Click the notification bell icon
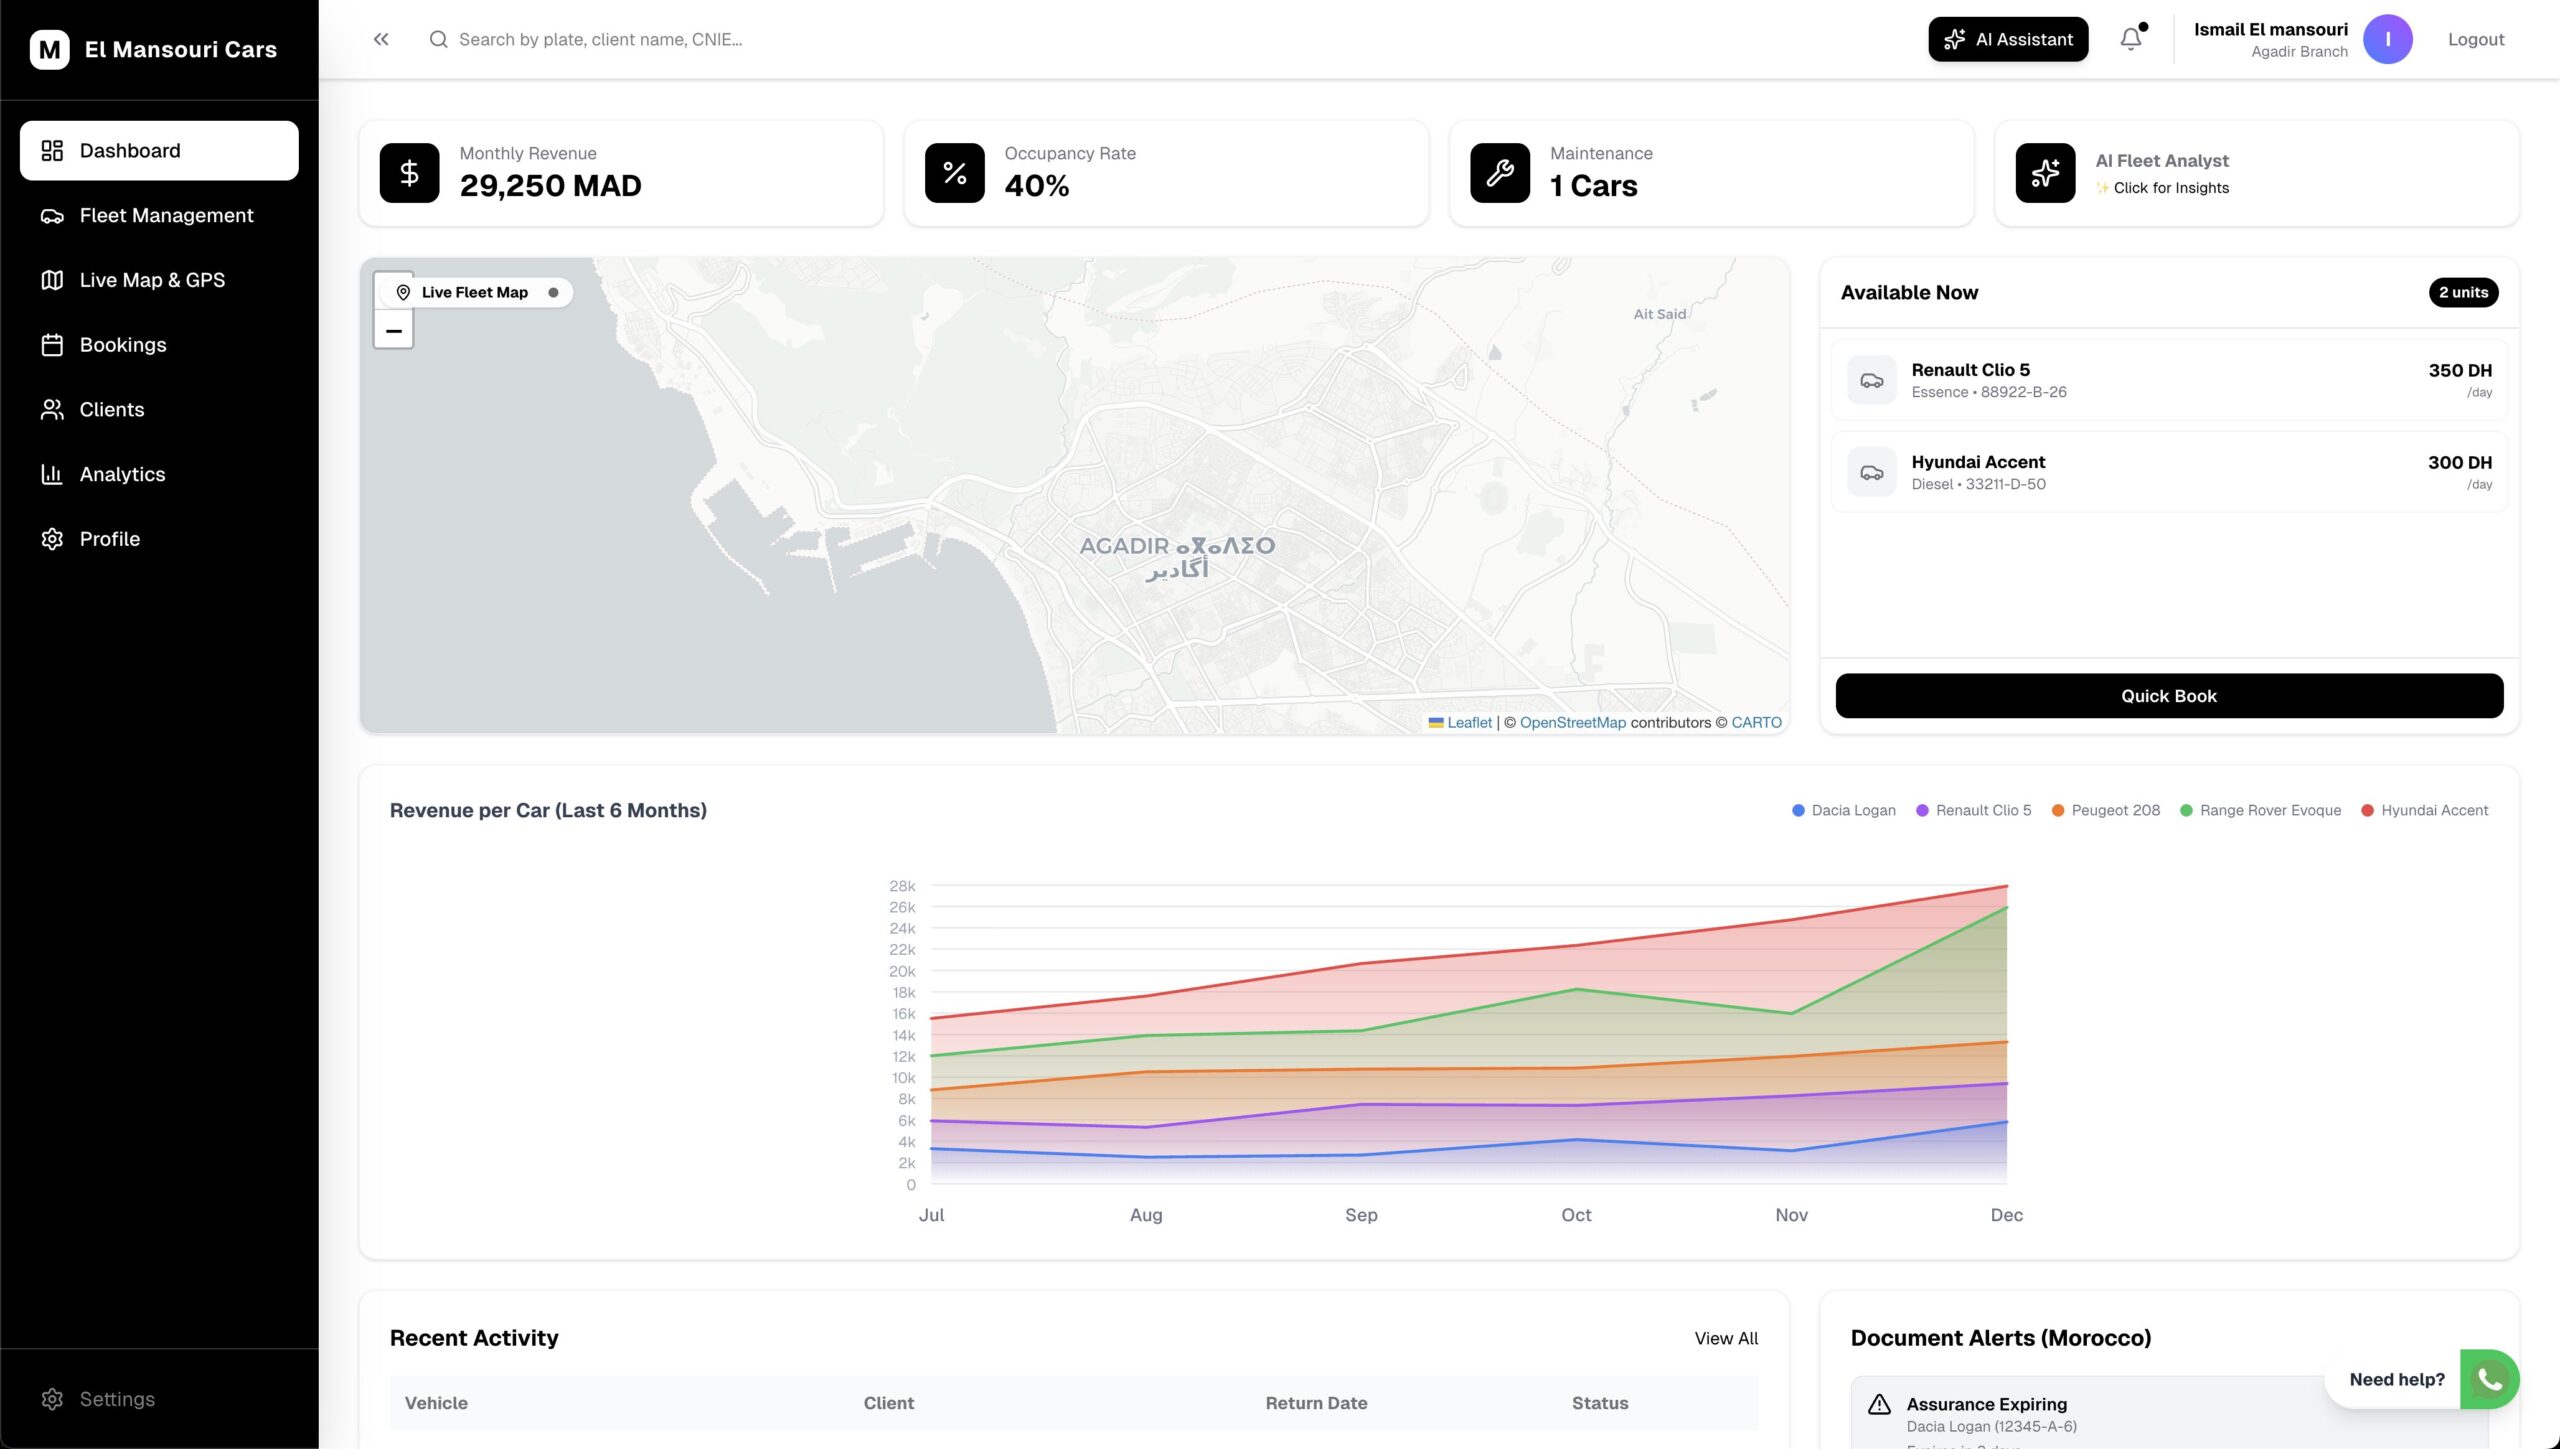 tap(2130, 39)
